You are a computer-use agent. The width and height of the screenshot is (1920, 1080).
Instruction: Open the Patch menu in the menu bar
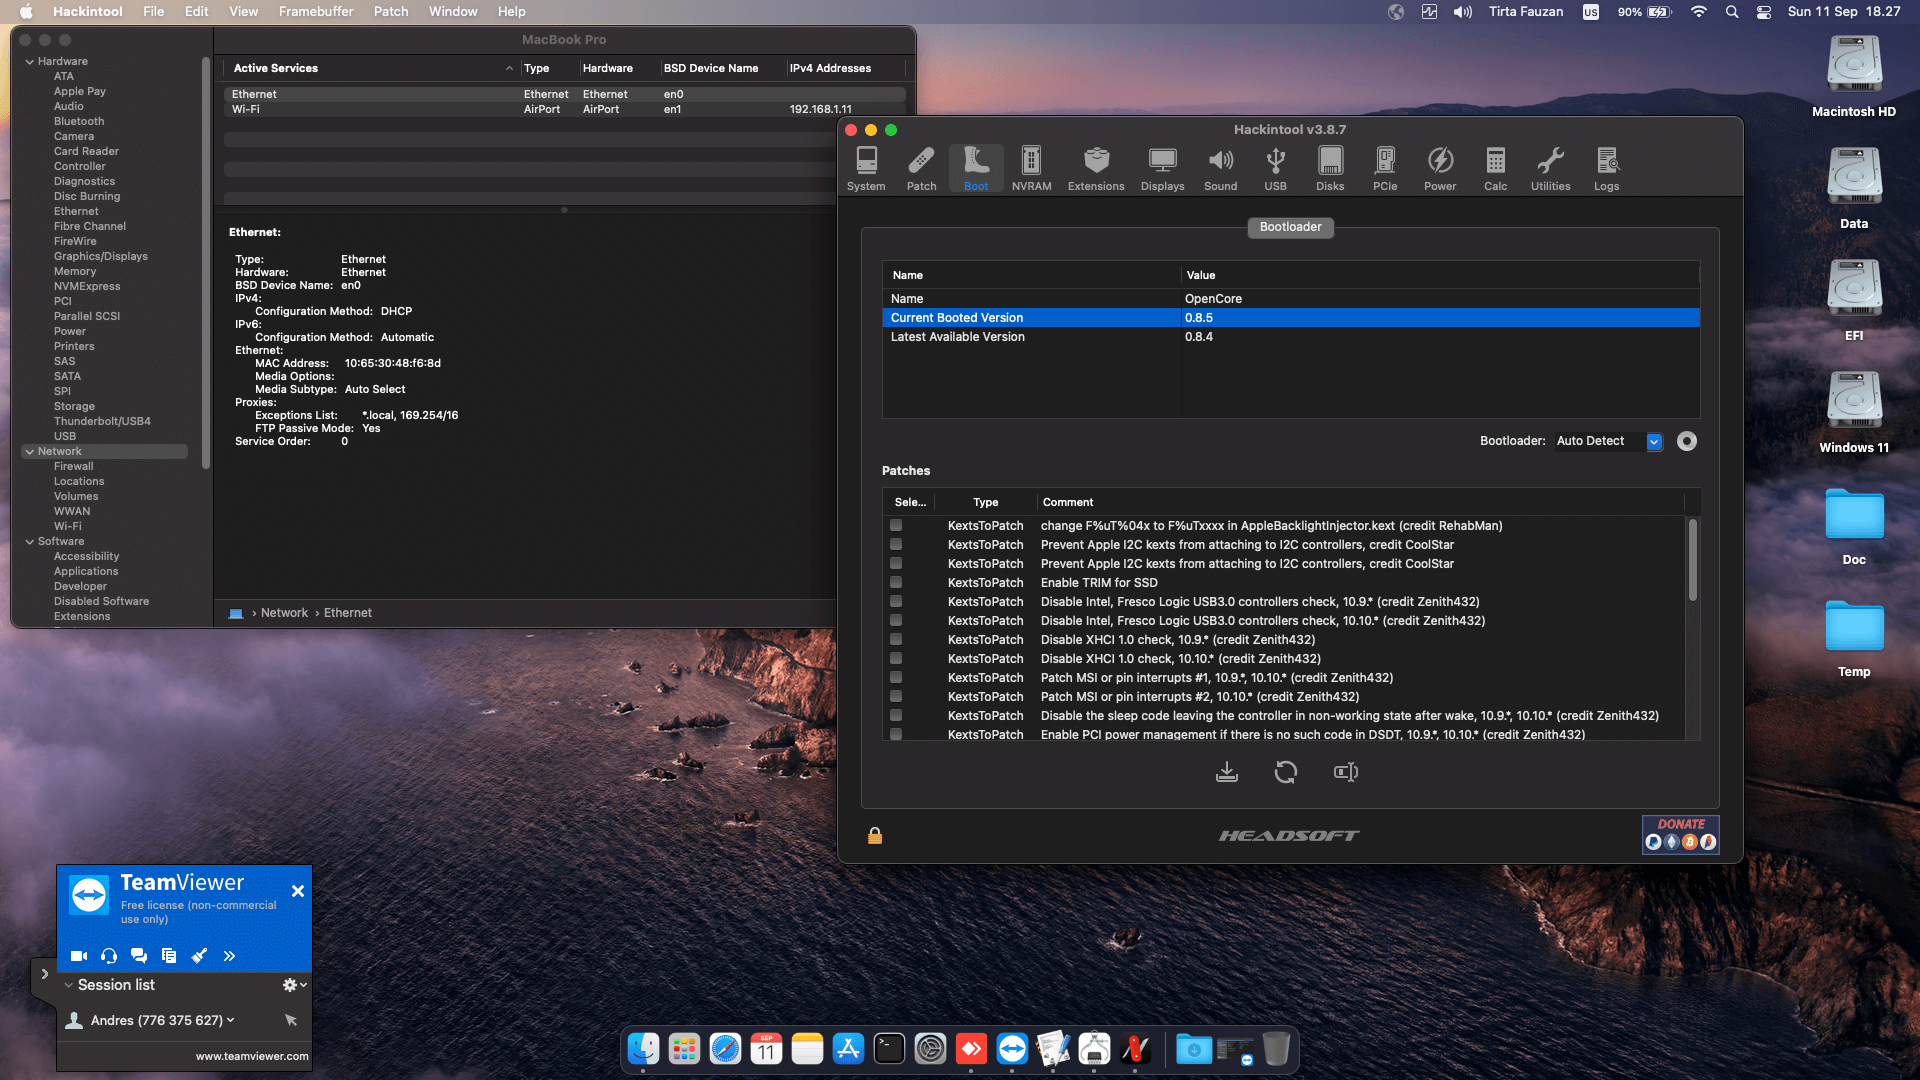point(391,11)
